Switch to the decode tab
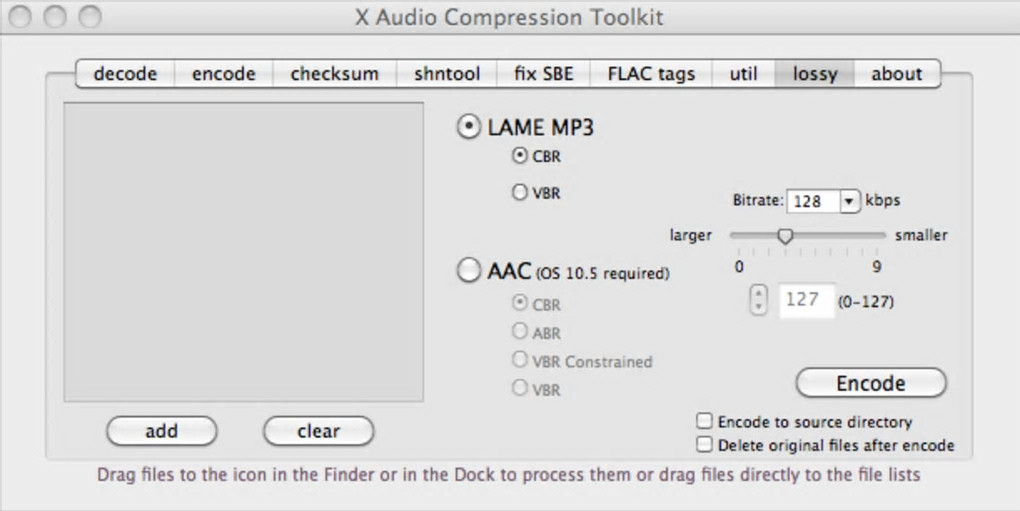 (126, 74)
